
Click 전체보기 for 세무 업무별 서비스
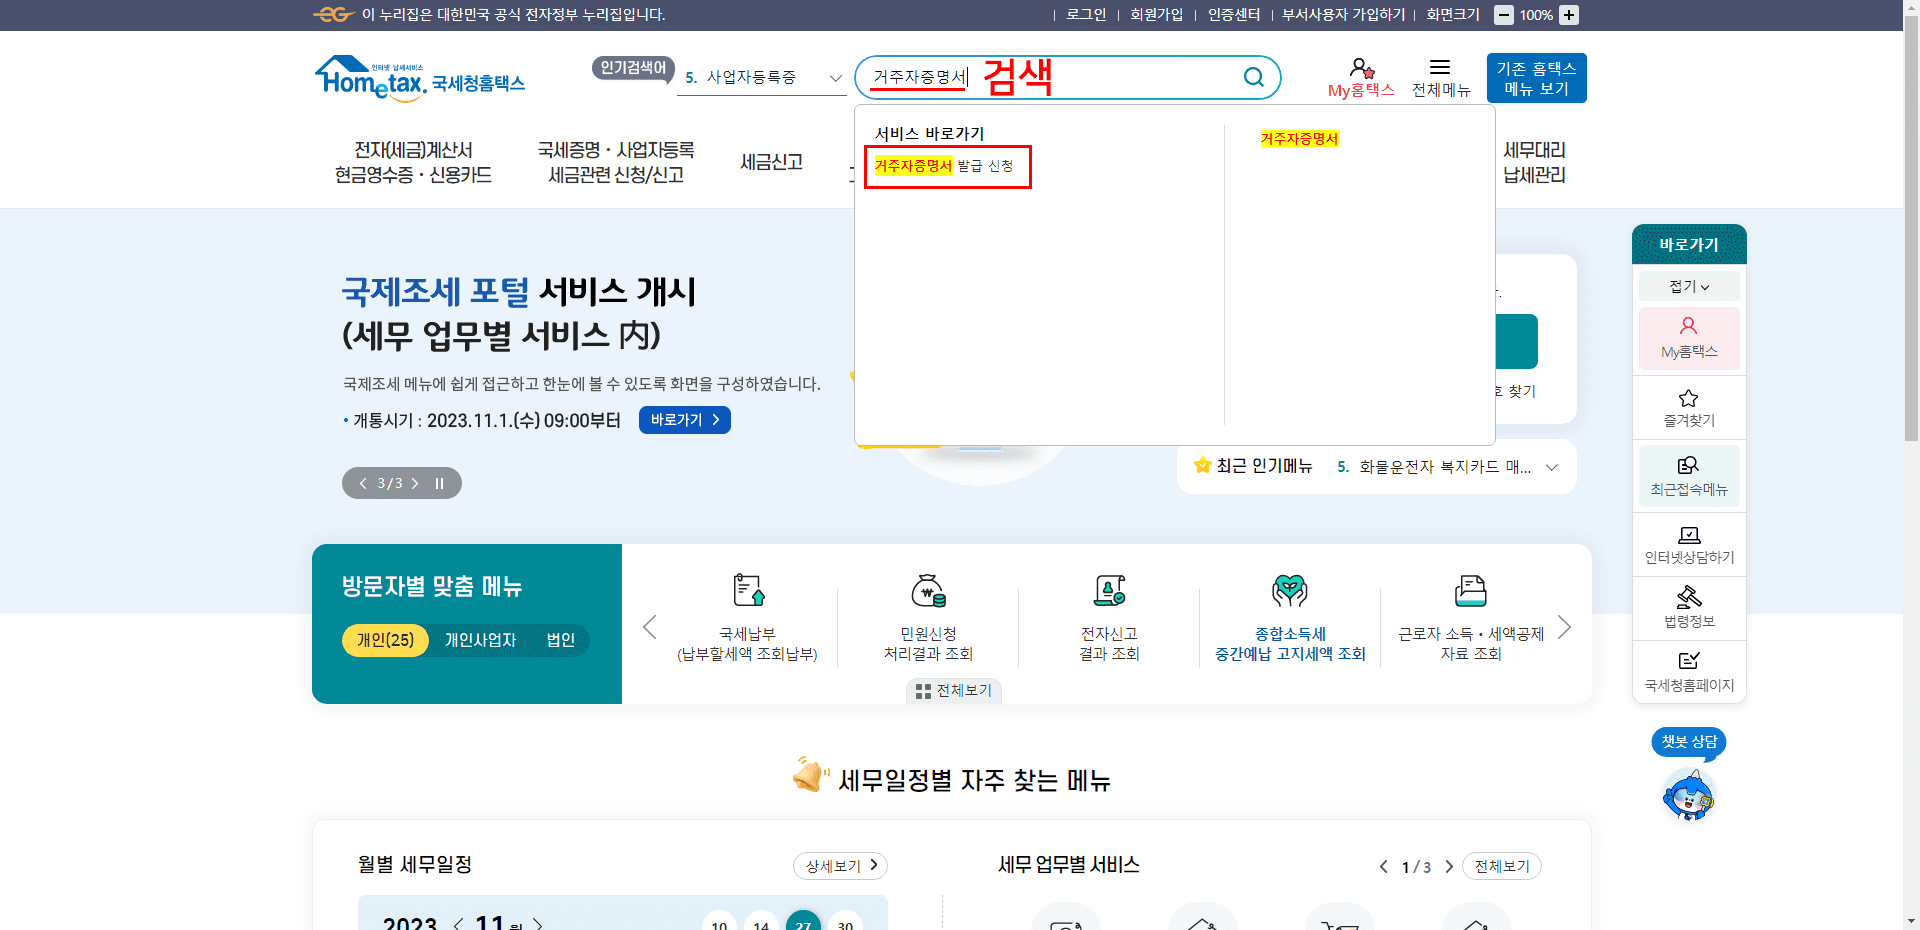point(1502,866)
